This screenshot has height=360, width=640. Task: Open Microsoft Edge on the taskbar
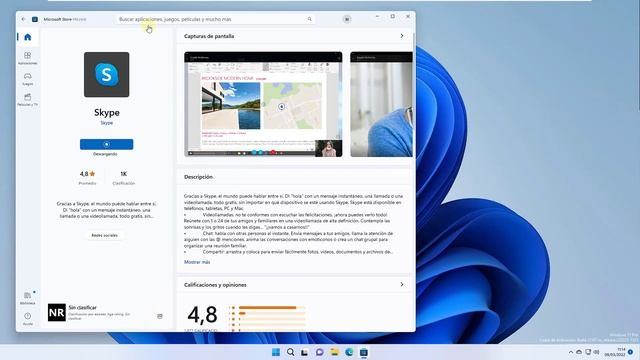pyautogui.click(x=349, y=352)
